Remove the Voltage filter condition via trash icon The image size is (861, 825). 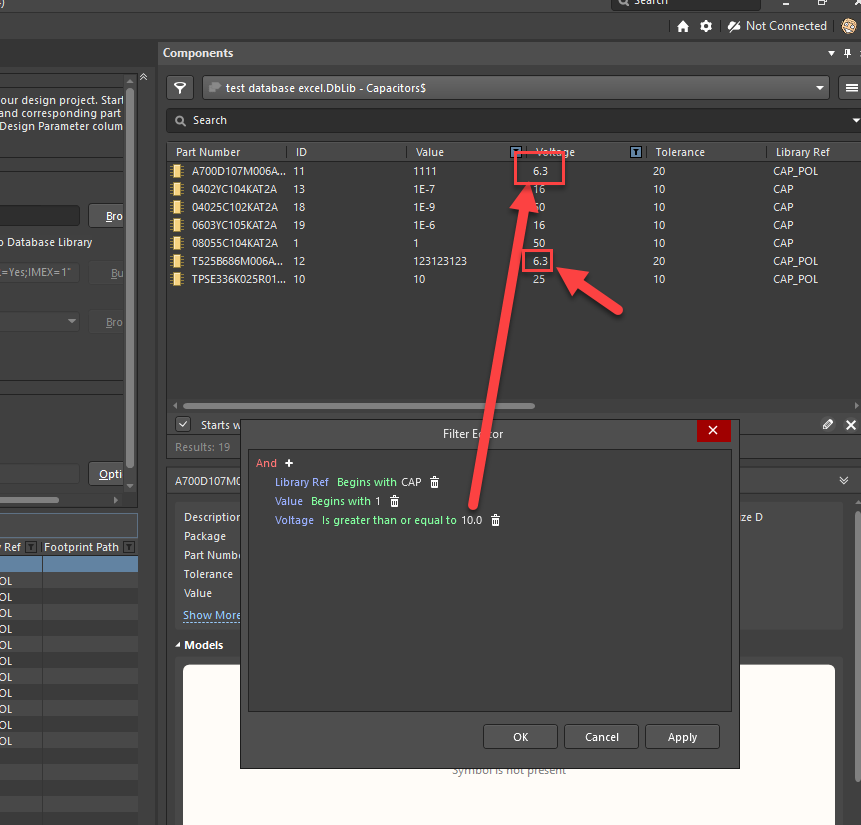click(495, 520)
